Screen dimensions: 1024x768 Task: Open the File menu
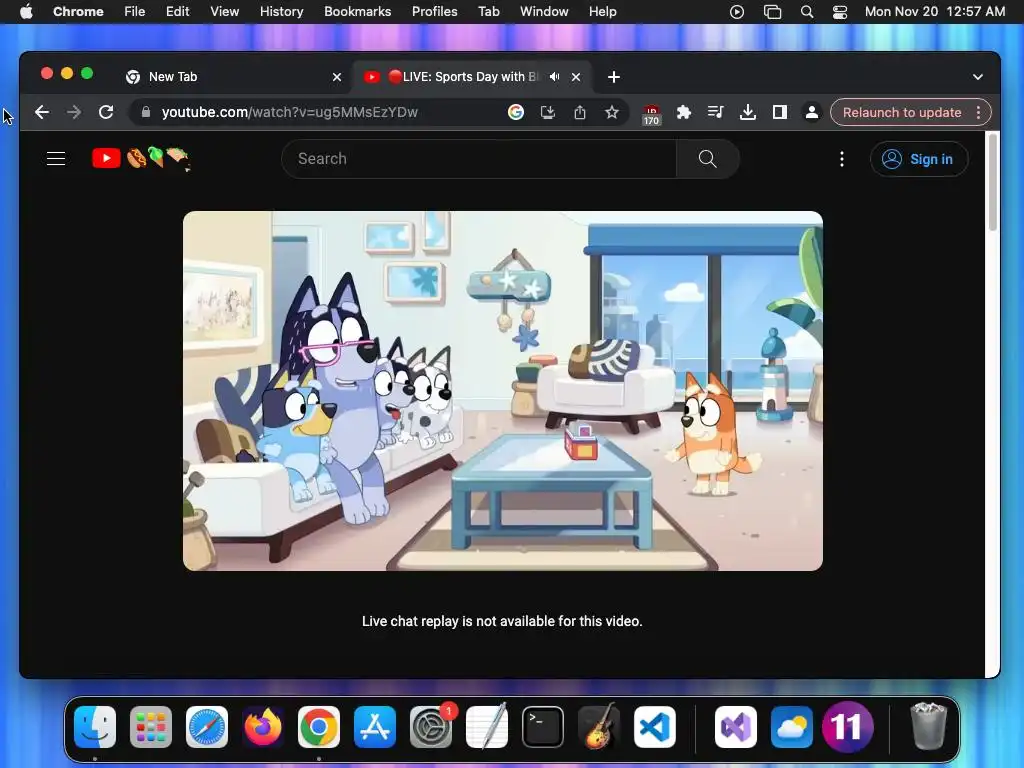pos(135,12)
